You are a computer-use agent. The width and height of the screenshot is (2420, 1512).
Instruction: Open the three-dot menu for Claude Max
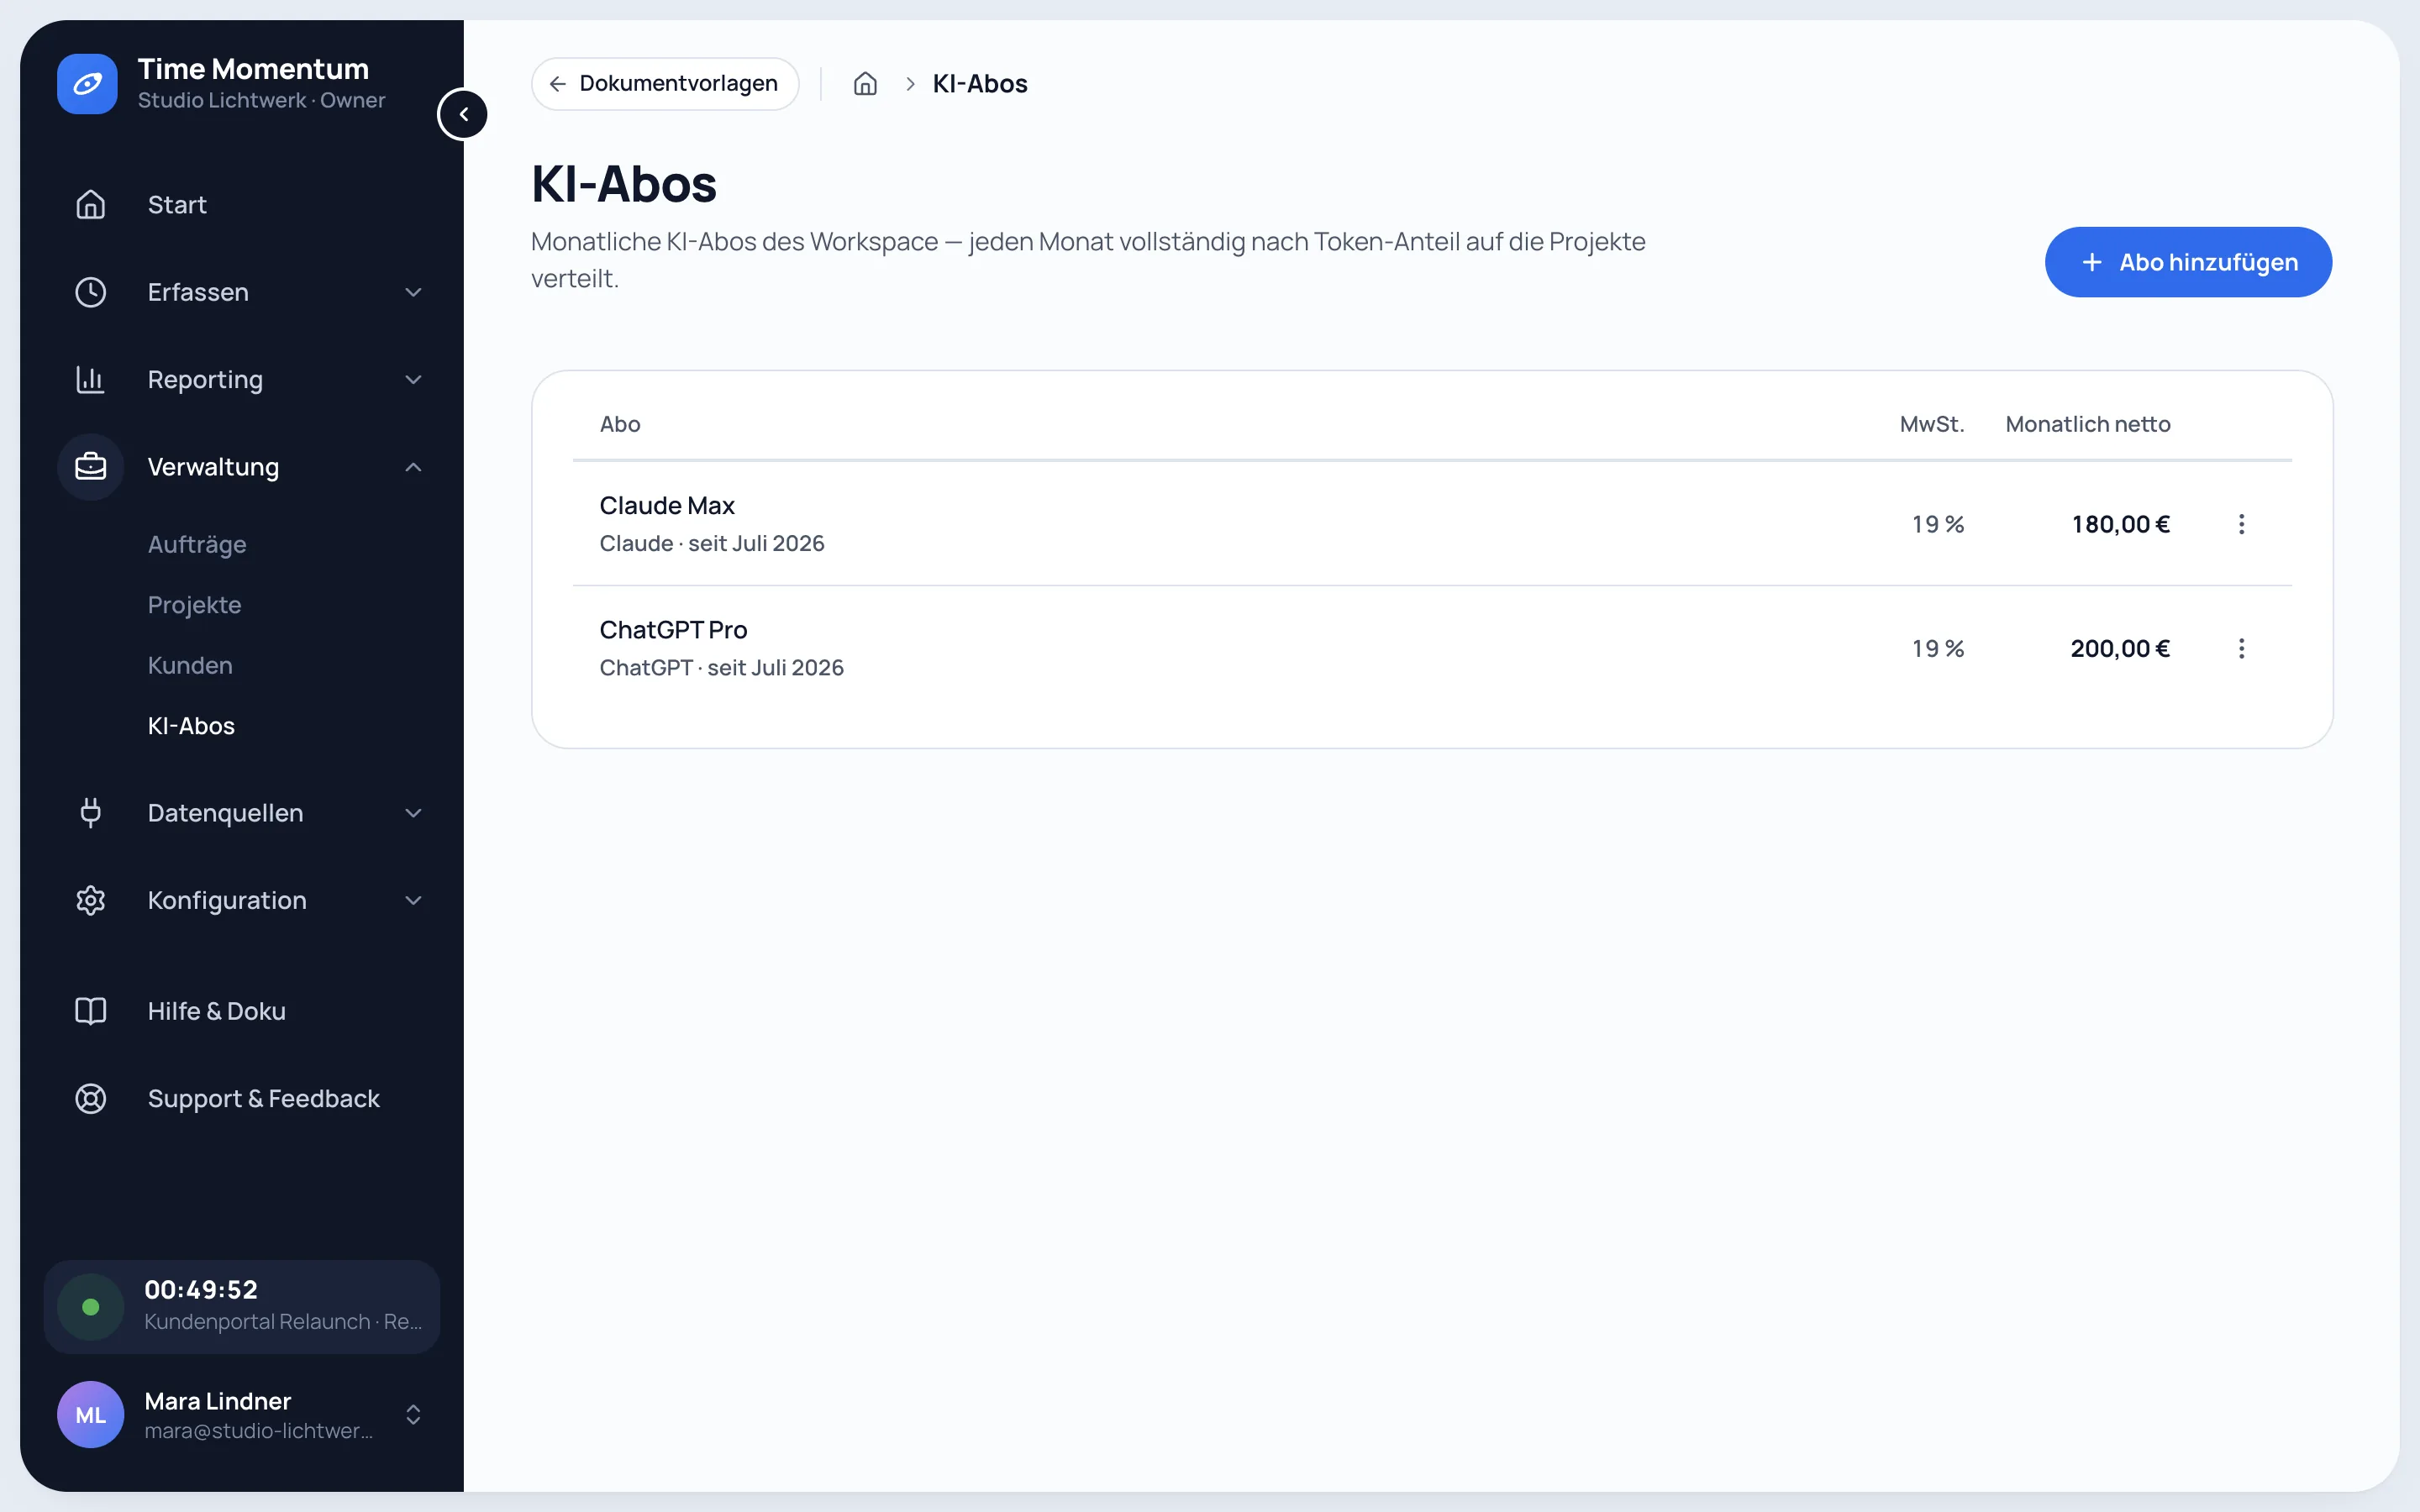point(2241,524)
